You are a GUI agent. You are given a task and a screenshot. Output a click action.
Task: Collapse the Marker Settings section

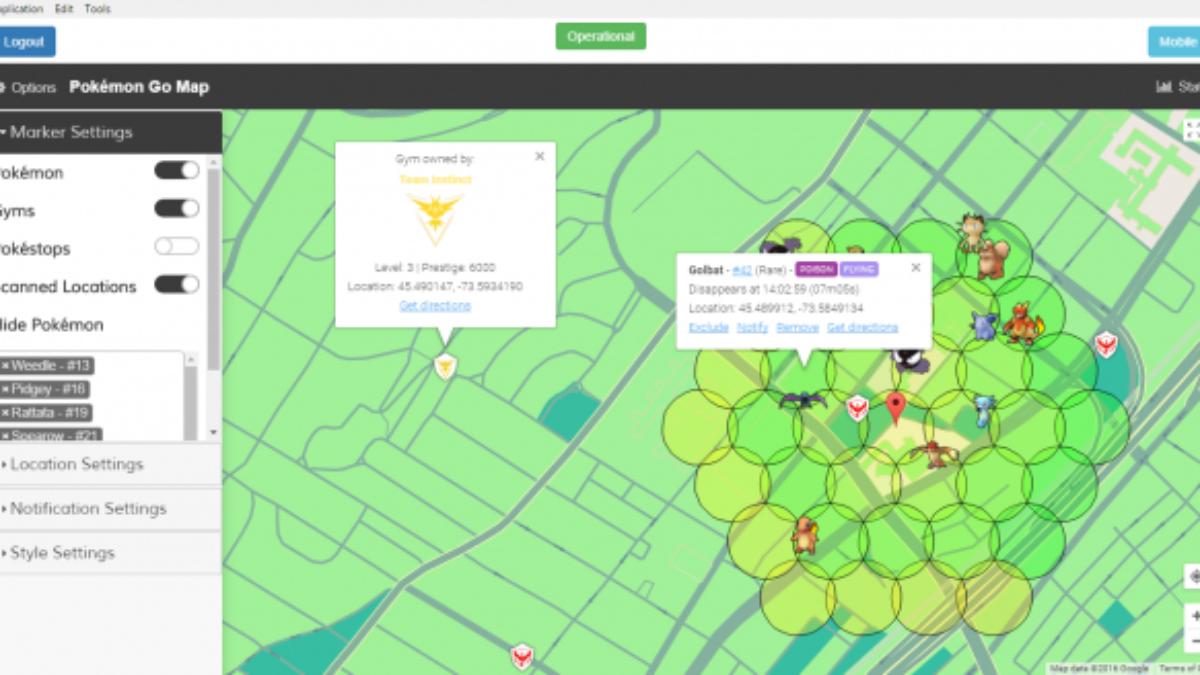point(110,132)
